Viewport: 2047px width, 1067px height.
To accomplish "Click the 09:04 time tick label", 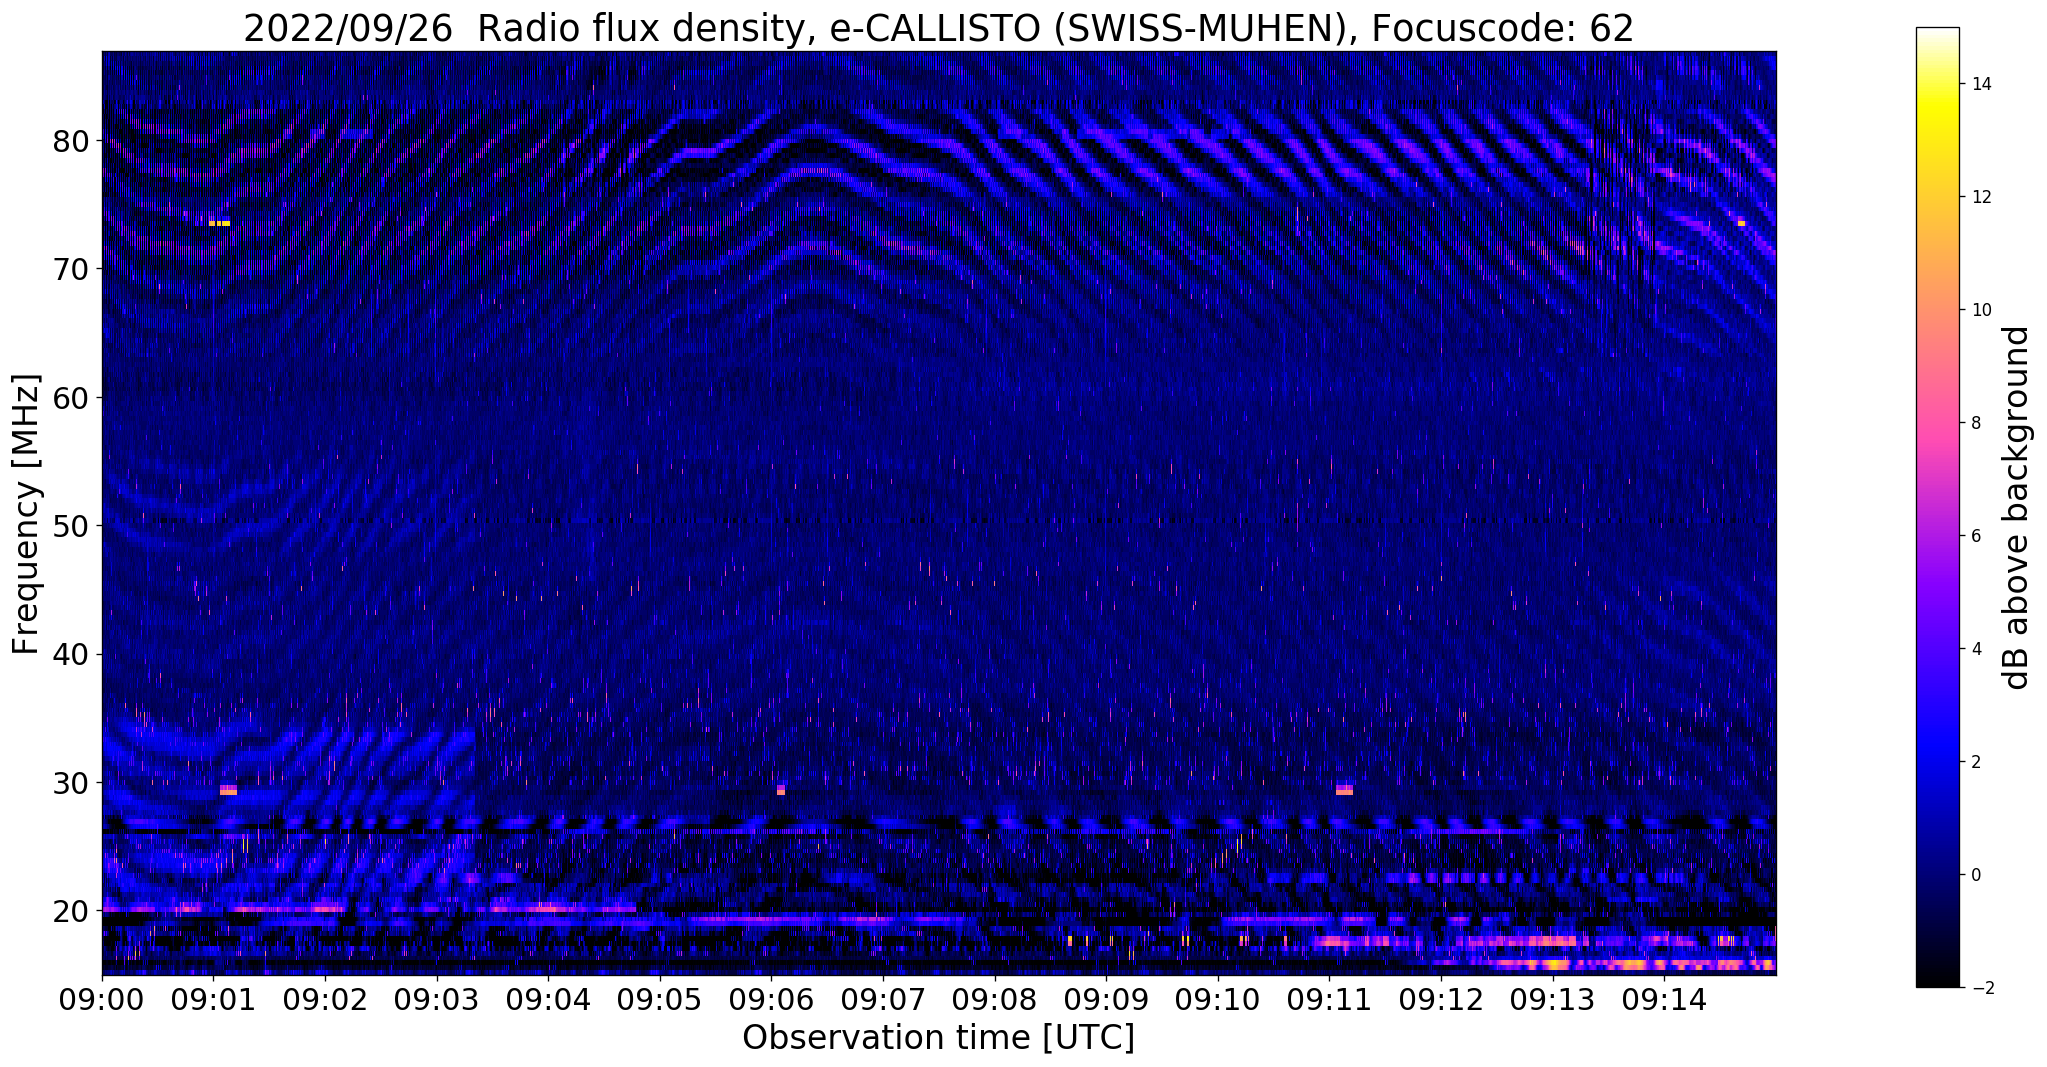I will tap(548, 999).
